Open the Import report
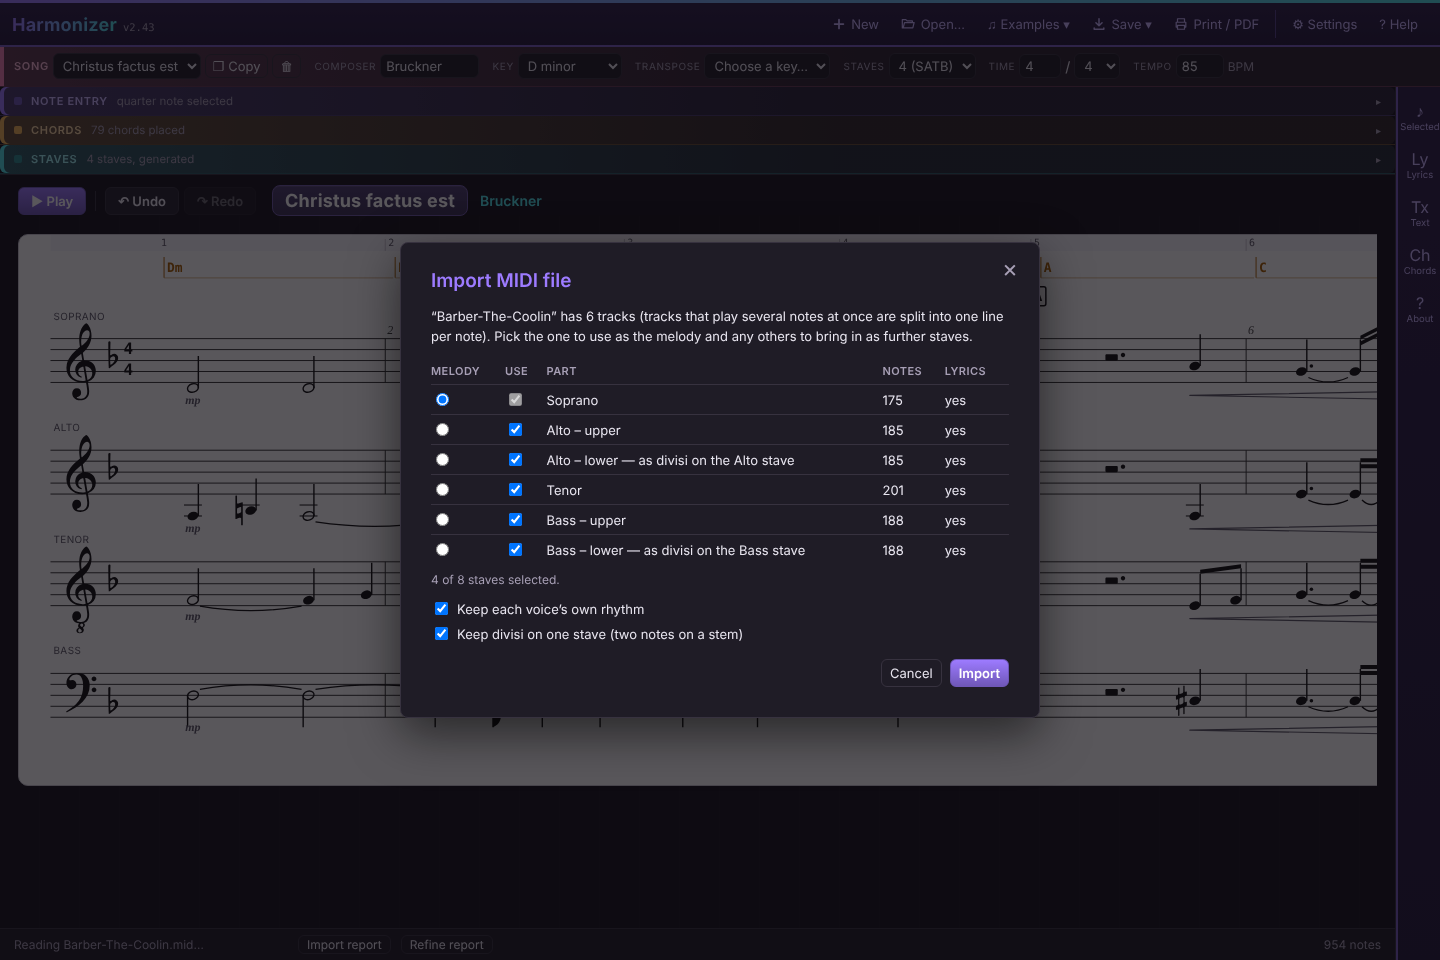 (x=344, y=945)
